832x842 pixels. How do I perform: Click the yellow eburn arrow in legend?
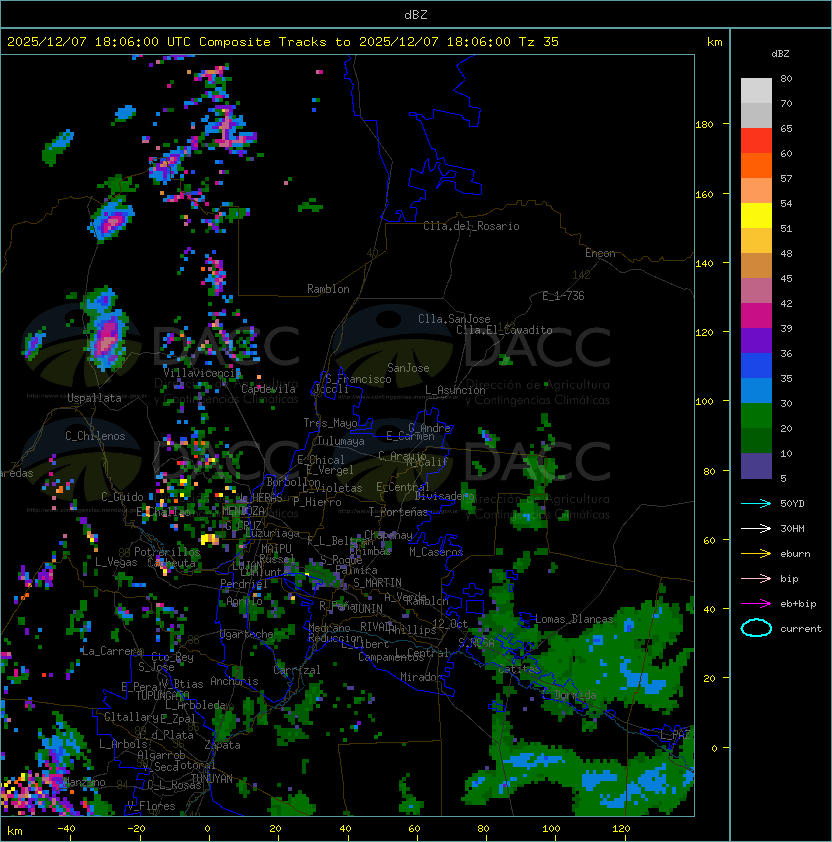point(756,554)
